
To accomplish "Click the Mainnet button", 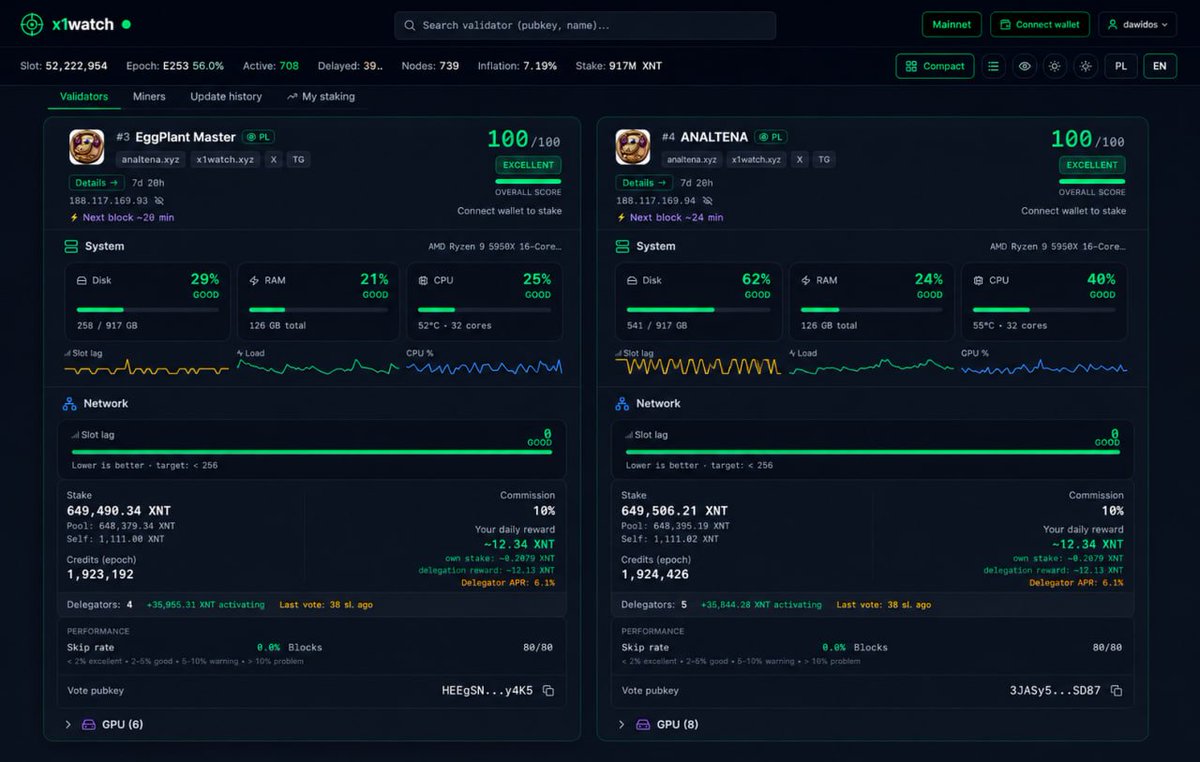I will click(x=952, y=24).
